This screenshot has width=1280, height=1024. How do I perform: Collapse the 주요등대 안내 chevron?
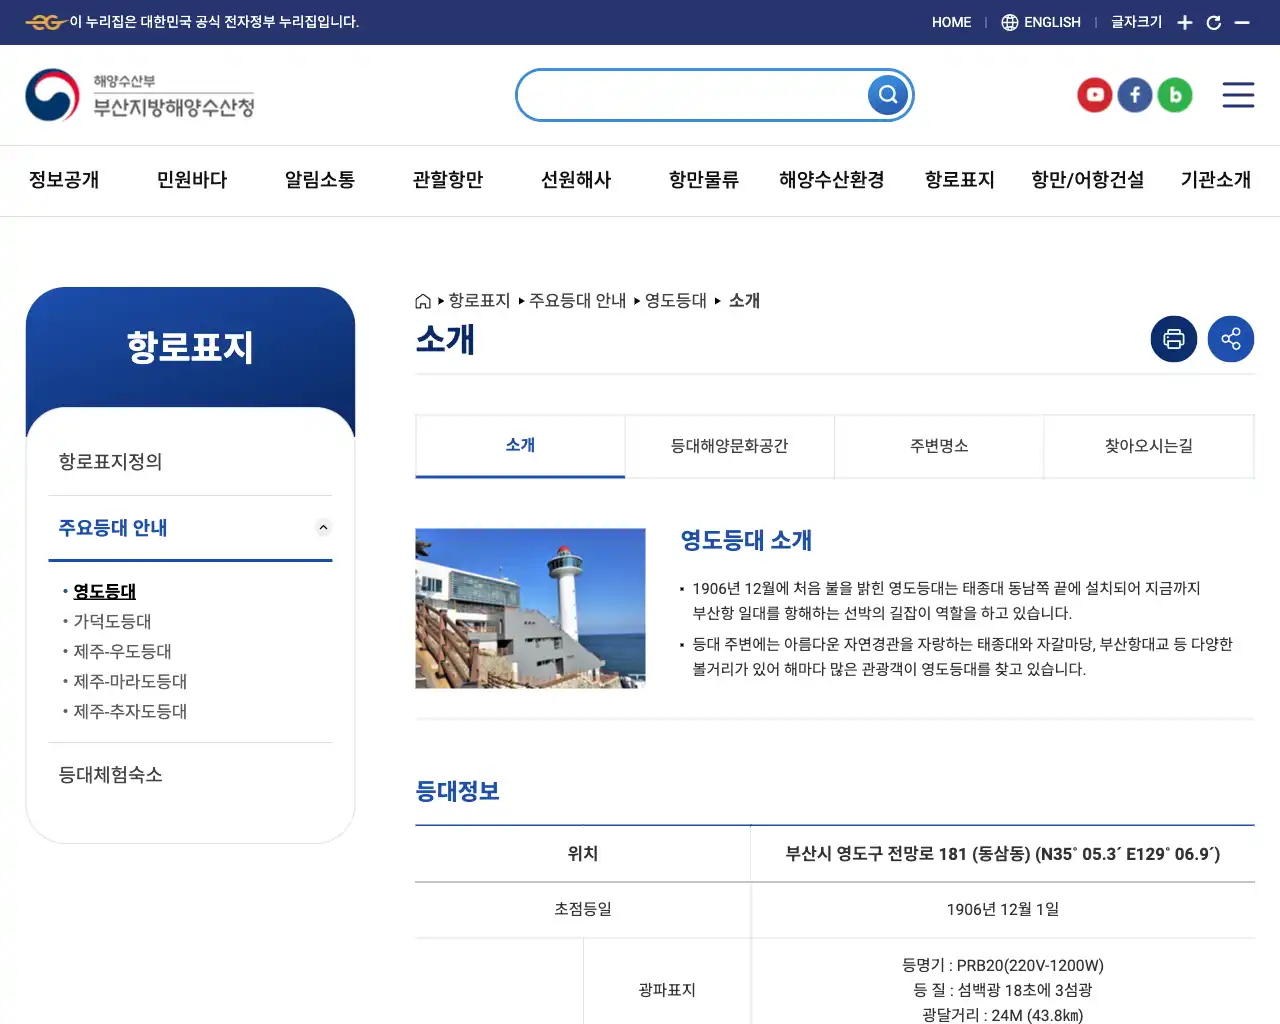click(323, 527)
